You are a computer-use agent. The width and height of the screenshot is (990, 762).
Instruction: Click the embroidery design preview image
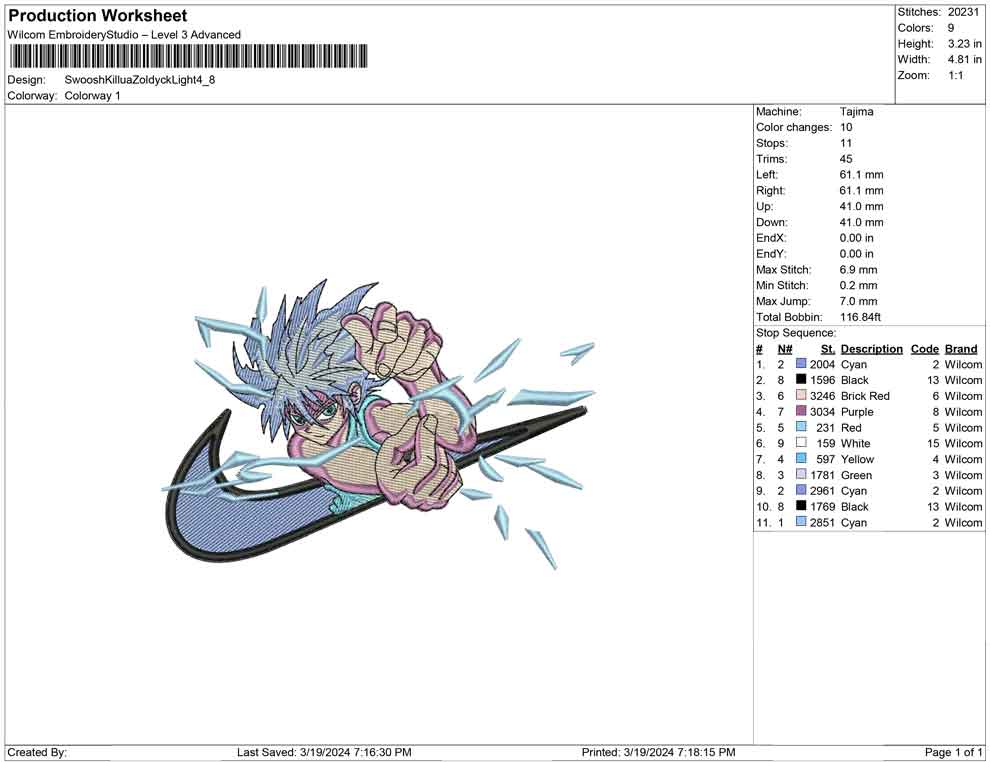pyautogui.click(x=378, y=424)
